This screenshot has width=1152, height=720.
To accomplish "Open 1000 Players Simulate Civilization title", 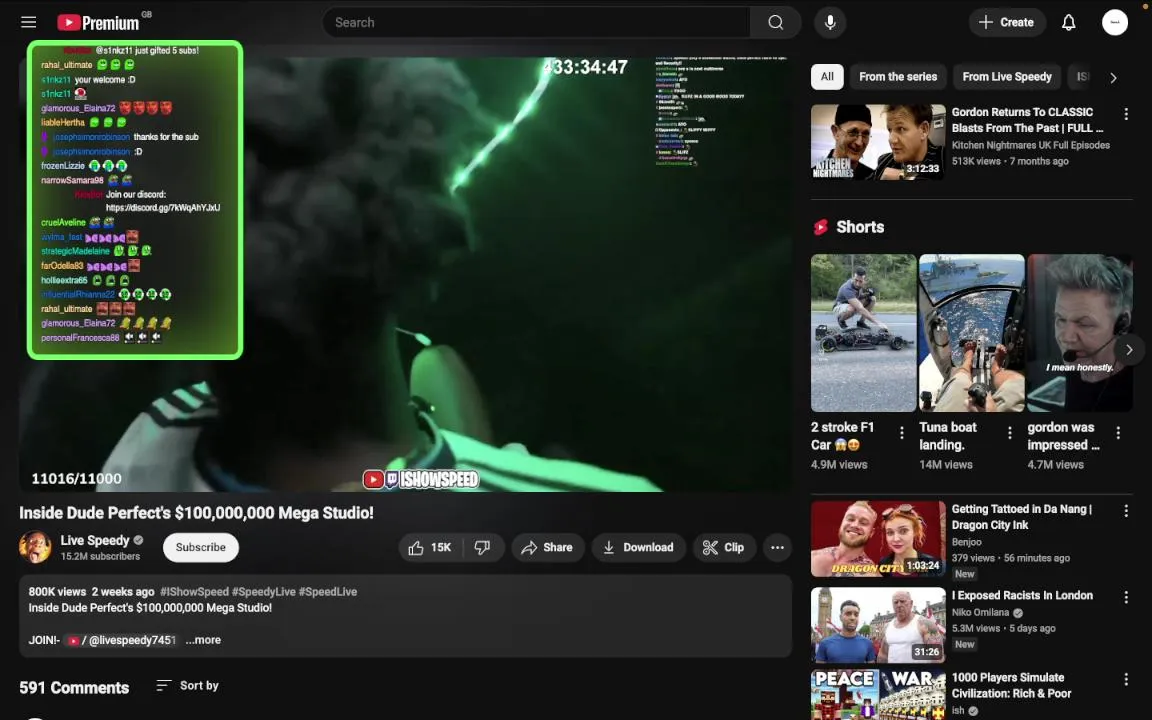I will tap(1011, 685).
